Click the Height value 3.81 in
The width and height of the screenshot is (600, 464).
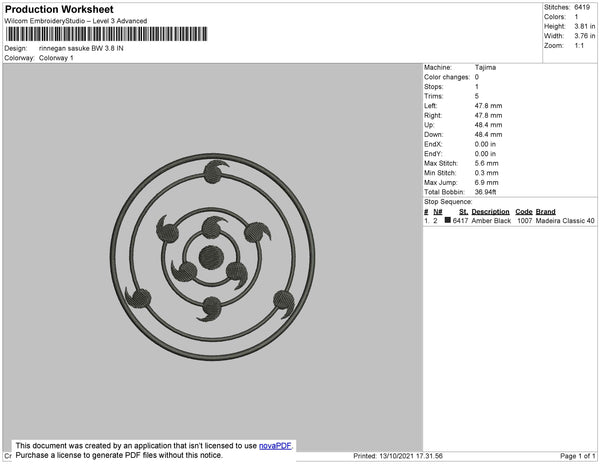pos(584,26)
